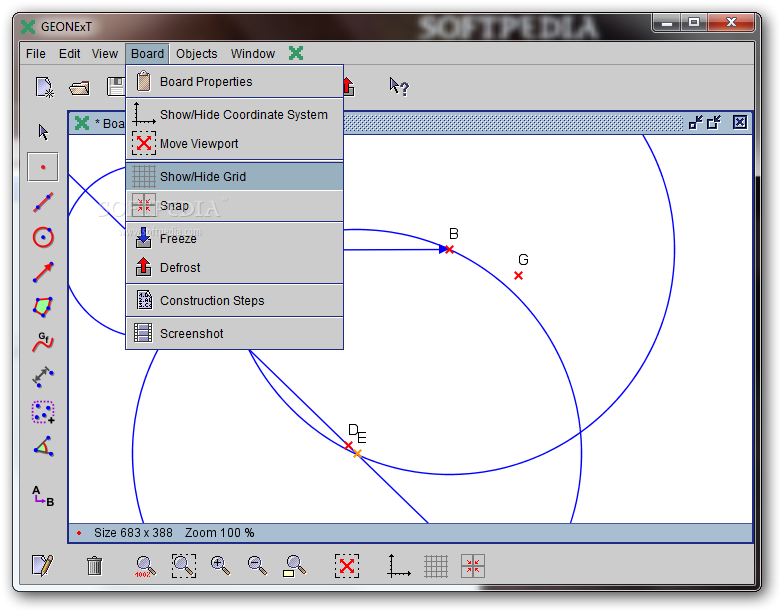This screenshot has height=612, width=782.
Task: Toggle grid display bottom toolbar icon
Action: tap(436, 566)
